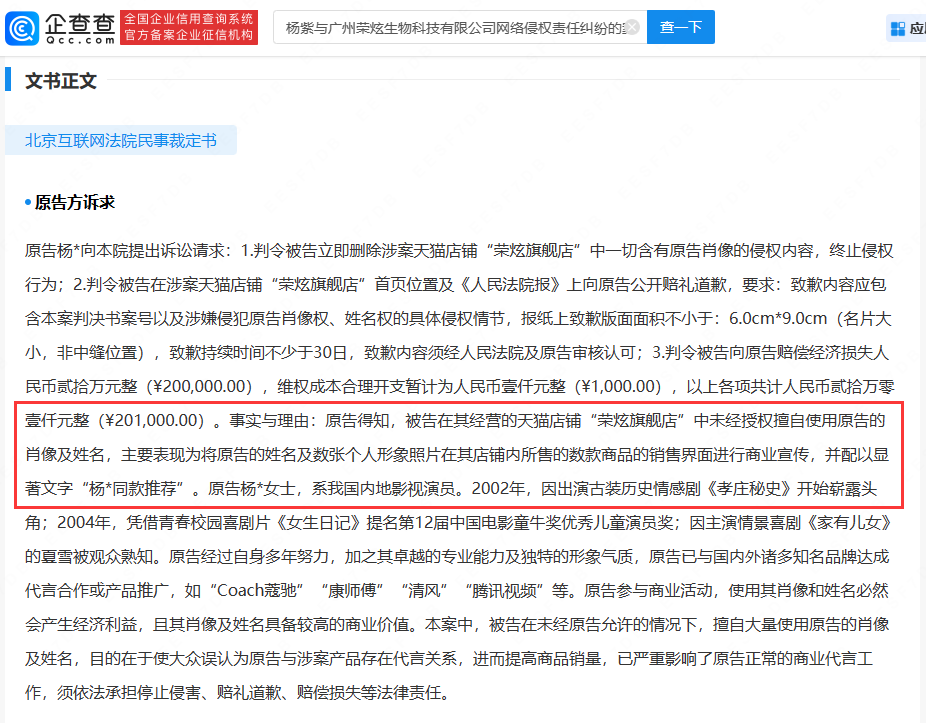Click text line starting 原告杨*向本院提出诉讼请求
Image resolution: width=926 pixels, height=723 pixels.
[459, 251]
